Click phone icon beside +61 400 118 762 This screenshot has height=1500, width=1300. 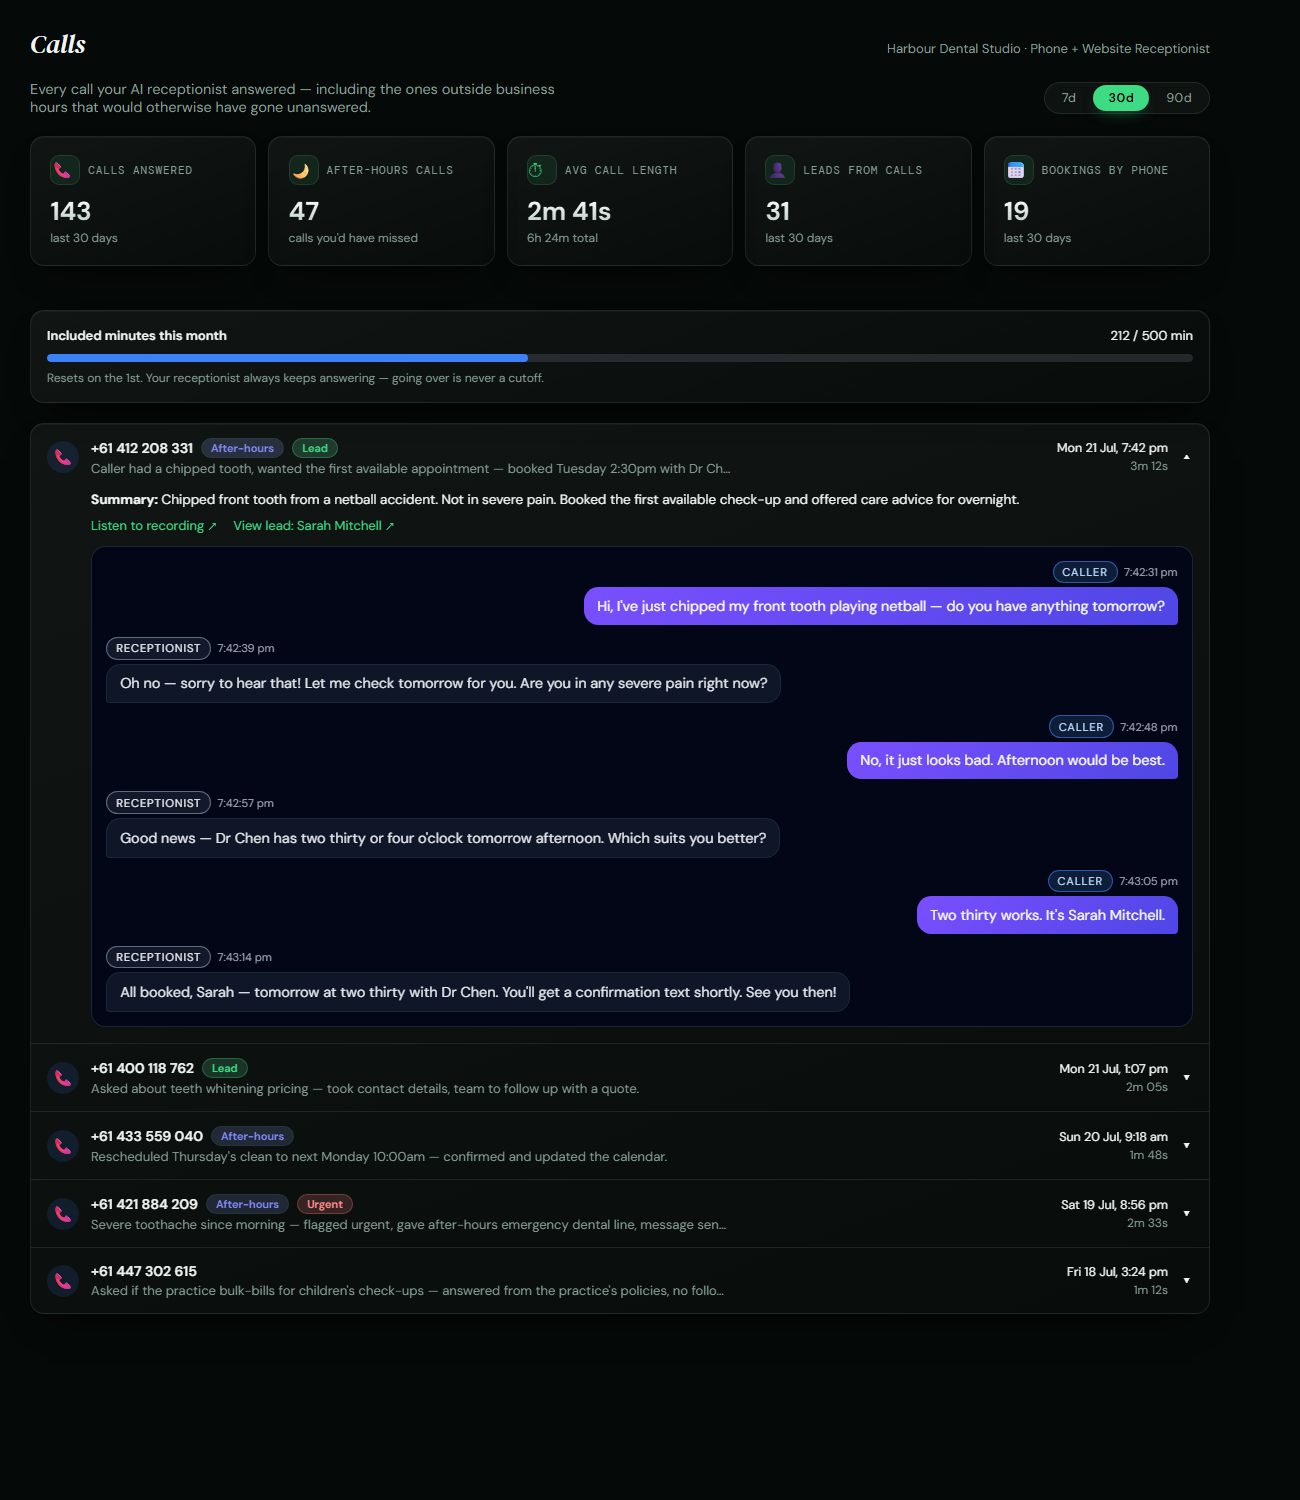(x=63, y=1078)
